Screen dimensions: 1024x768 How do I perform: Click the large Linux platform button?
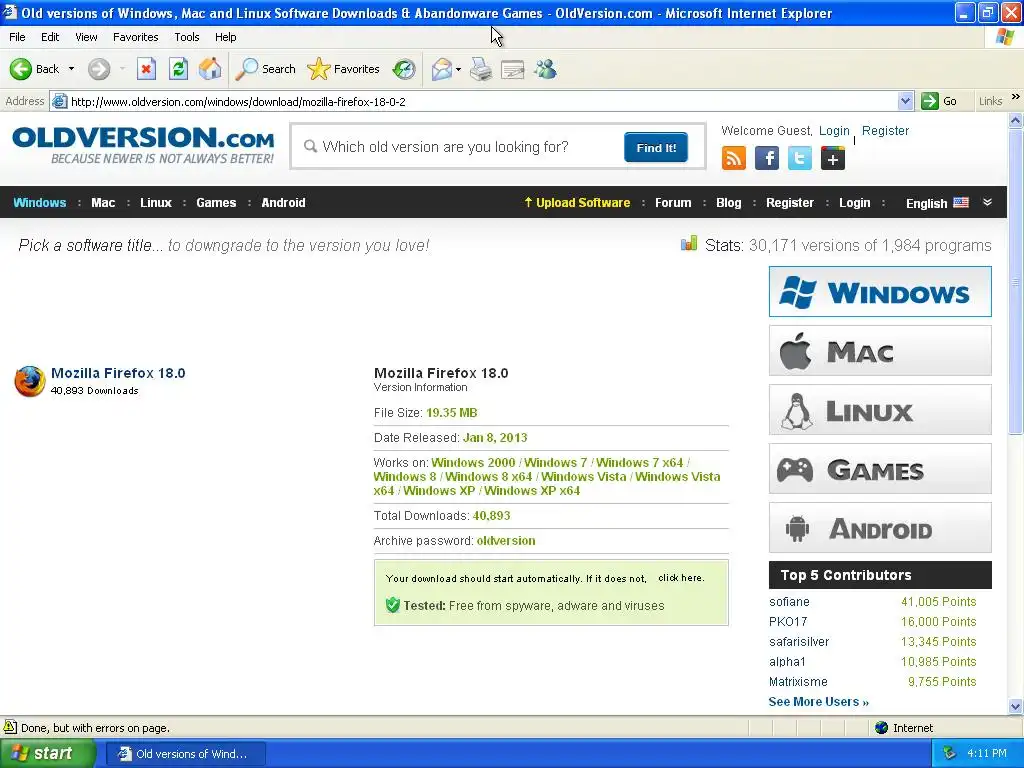pyautogui.click(x=880, y=410)
